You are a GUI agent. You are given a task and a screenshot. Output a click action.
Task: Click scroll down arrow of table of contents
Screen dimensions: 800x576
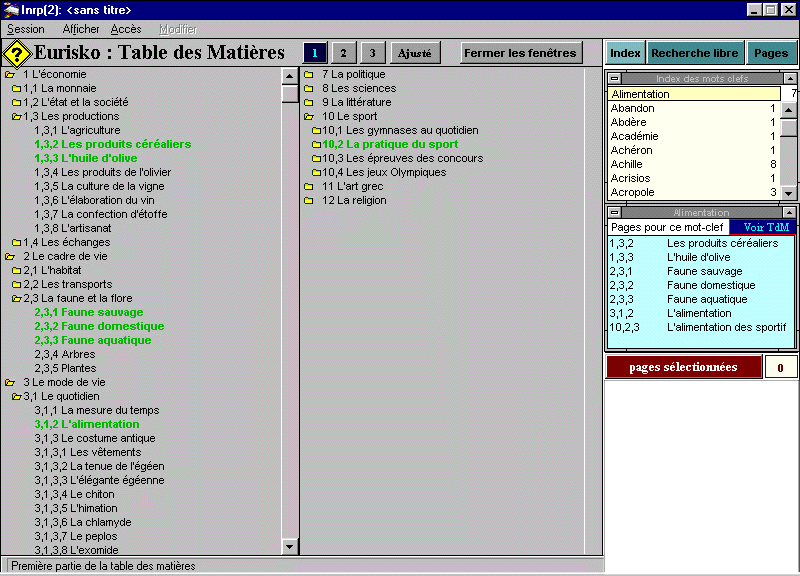[x=289, y=546]
